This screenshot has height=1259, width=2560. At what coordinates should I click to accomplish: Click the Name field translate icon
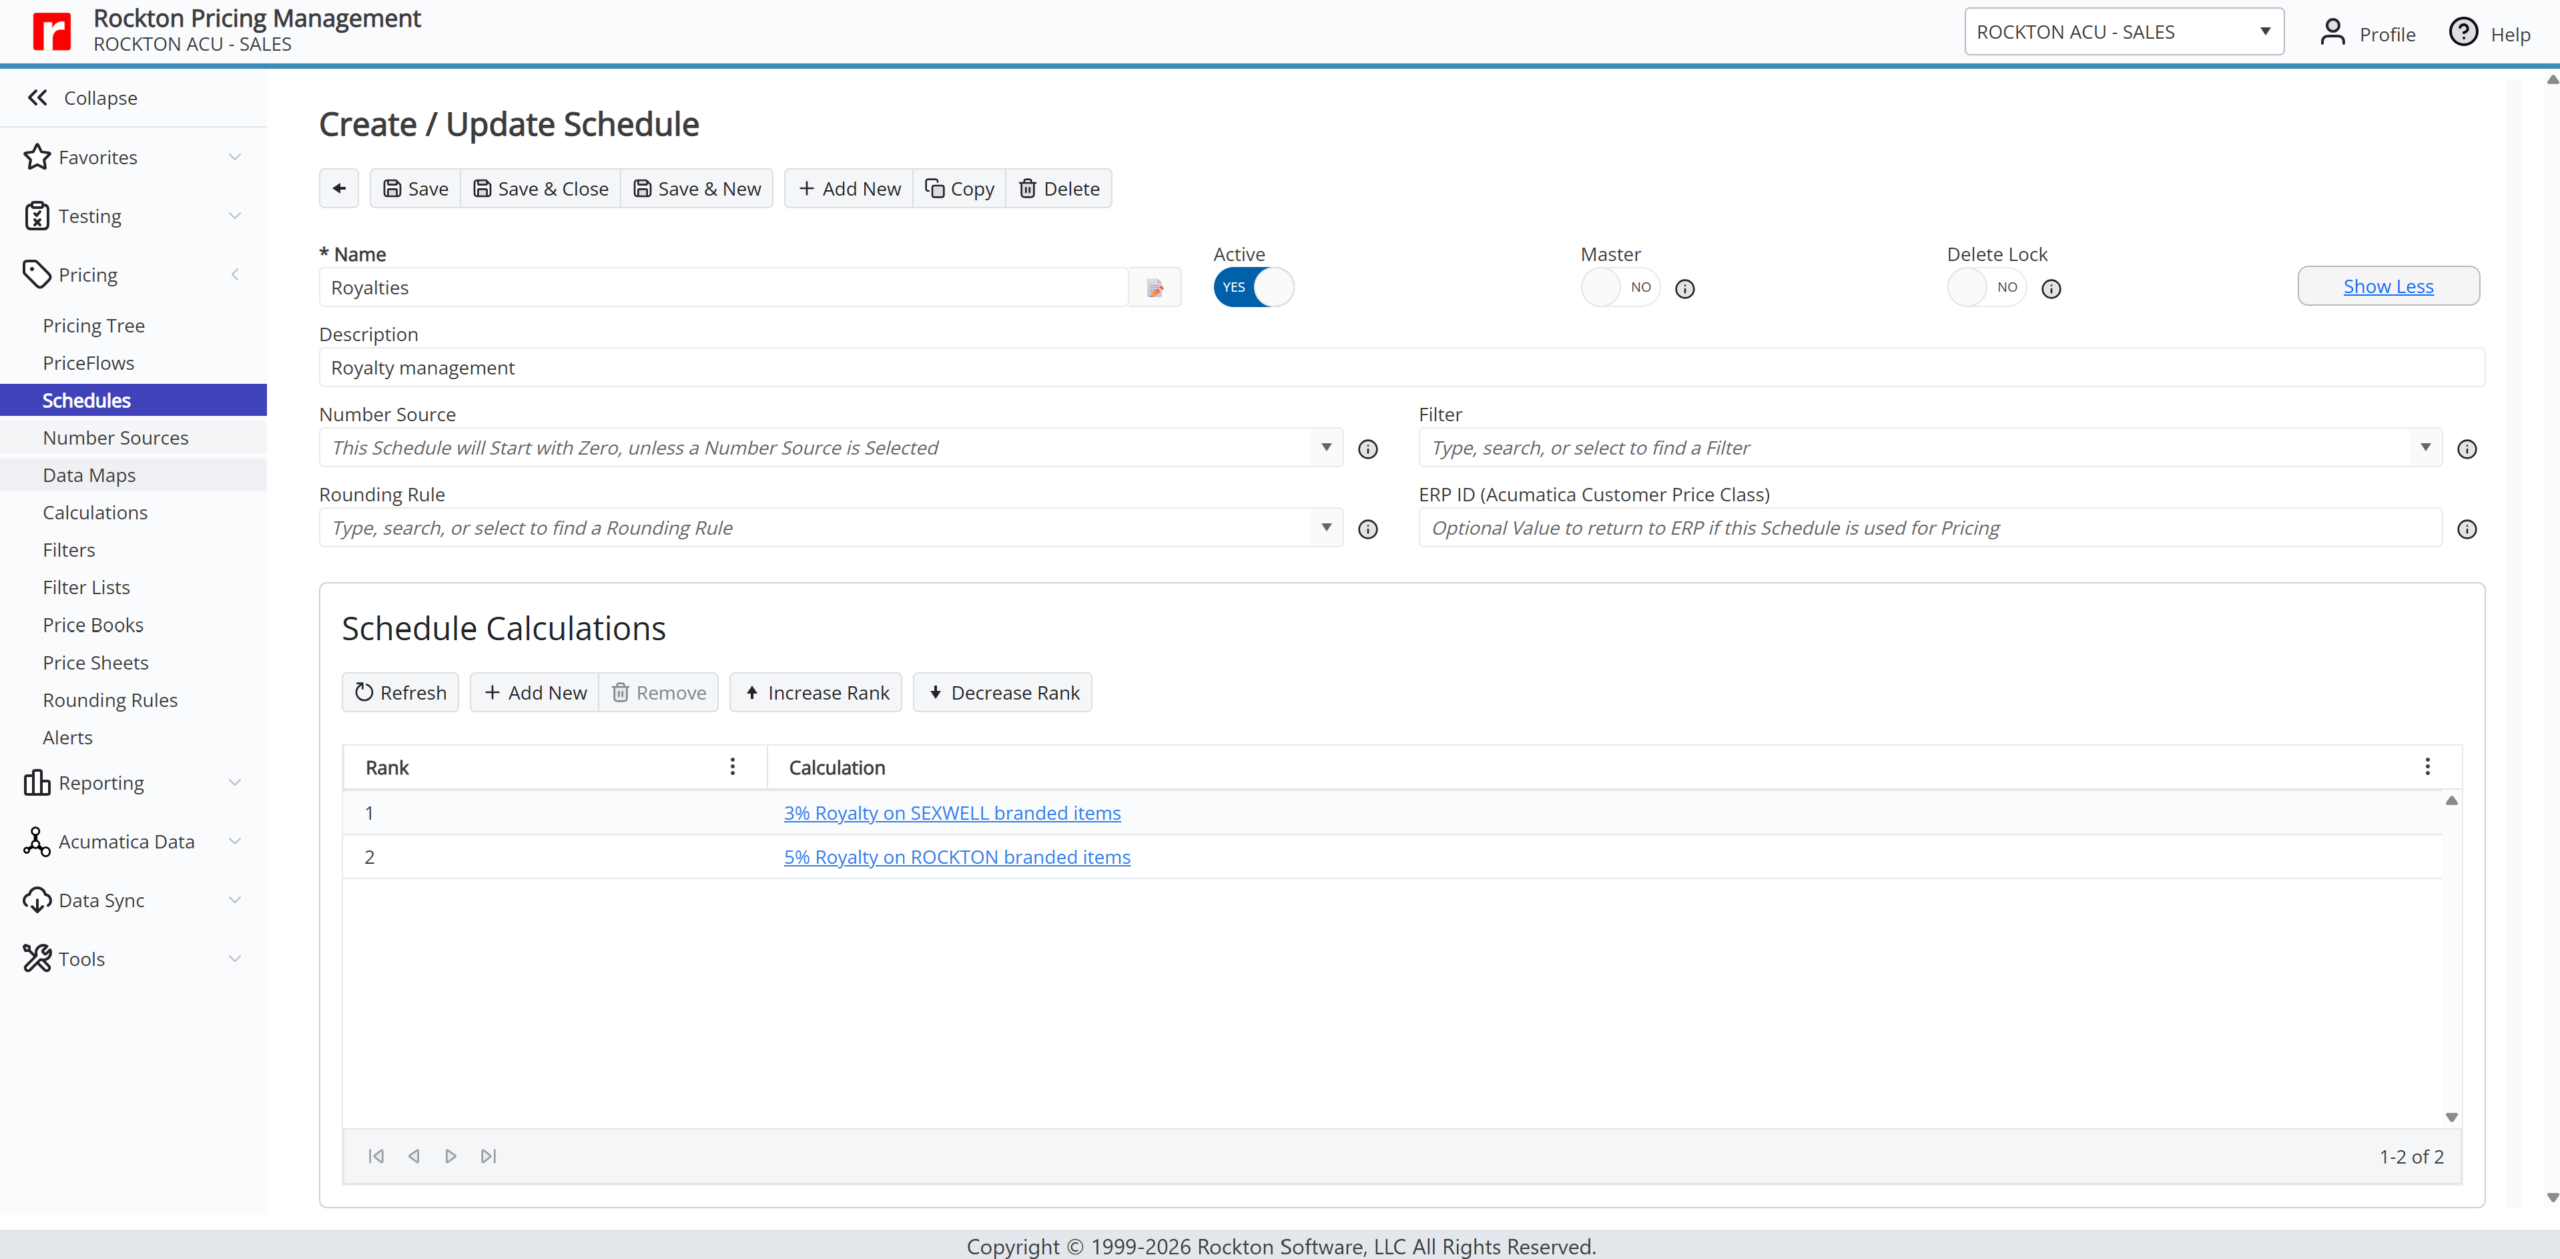point(1155,288)
